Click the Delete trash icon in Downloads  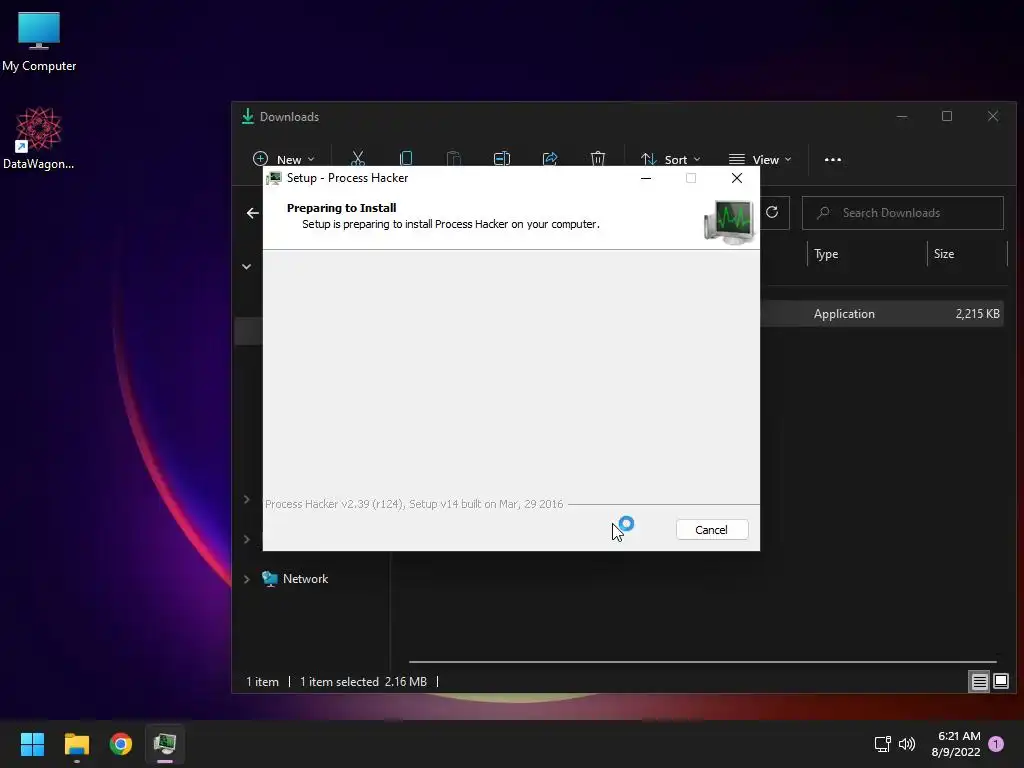click(x=598, y=159)
